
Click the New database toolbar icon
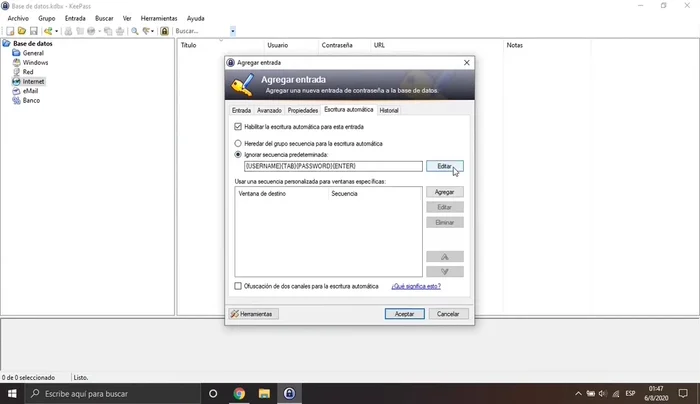click(x=10, y=31)
